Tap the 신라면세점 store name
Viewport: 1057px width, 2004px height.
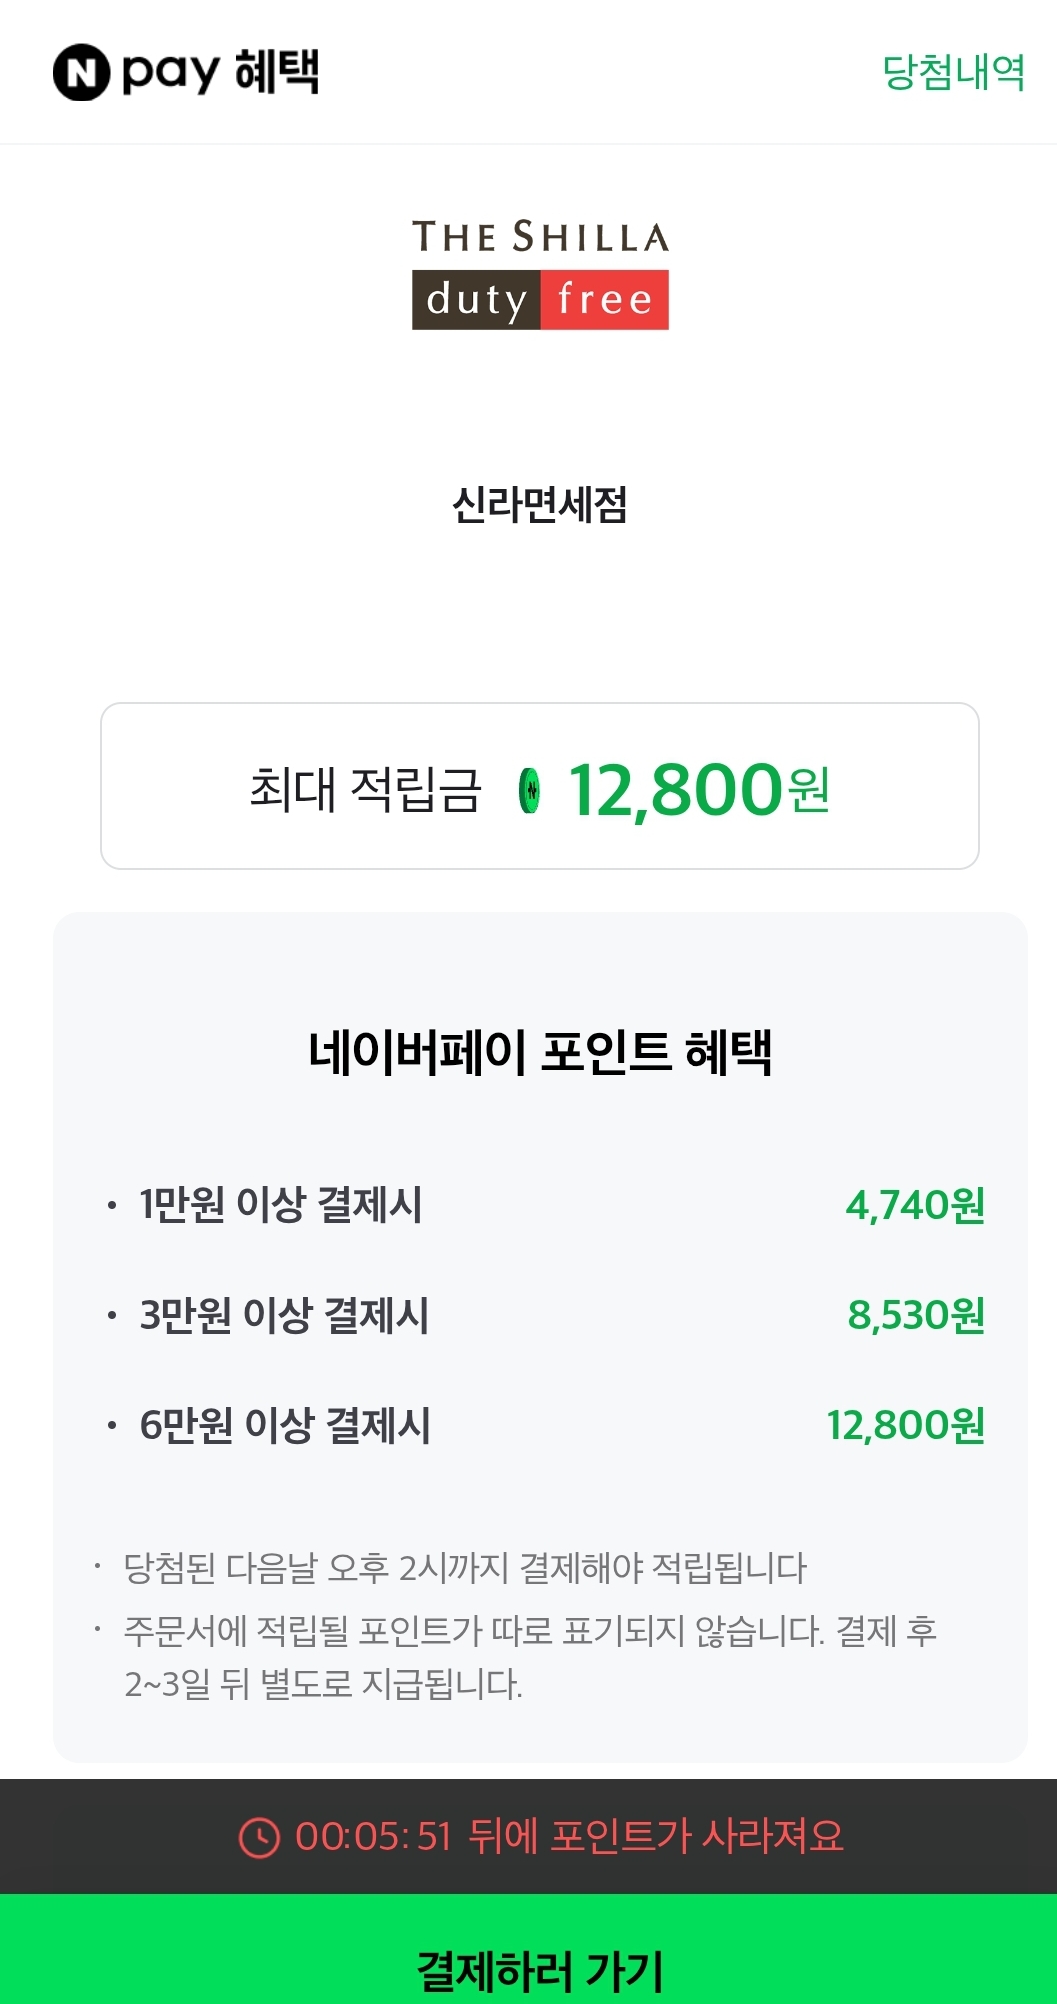point(540,505)
